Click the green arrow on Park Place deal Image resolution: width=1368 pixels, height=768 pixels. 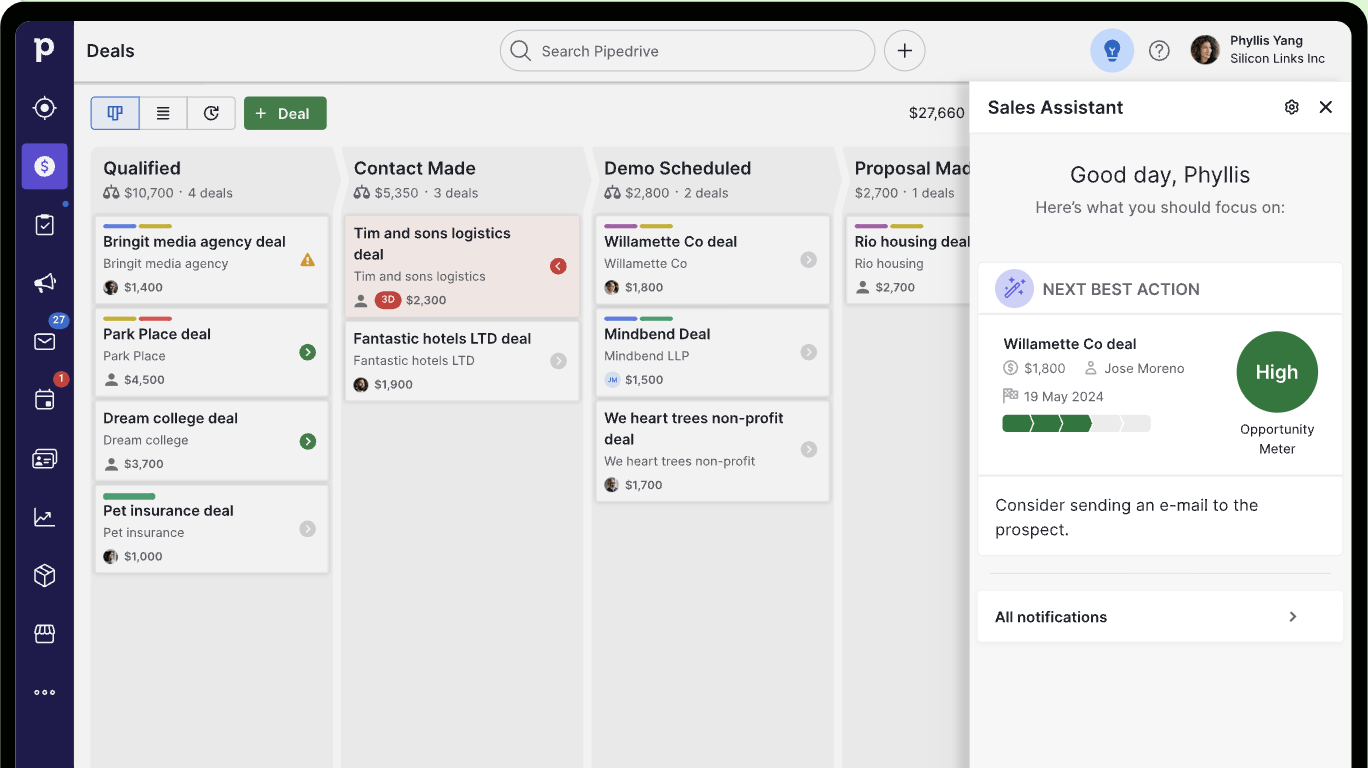(308, 352)
